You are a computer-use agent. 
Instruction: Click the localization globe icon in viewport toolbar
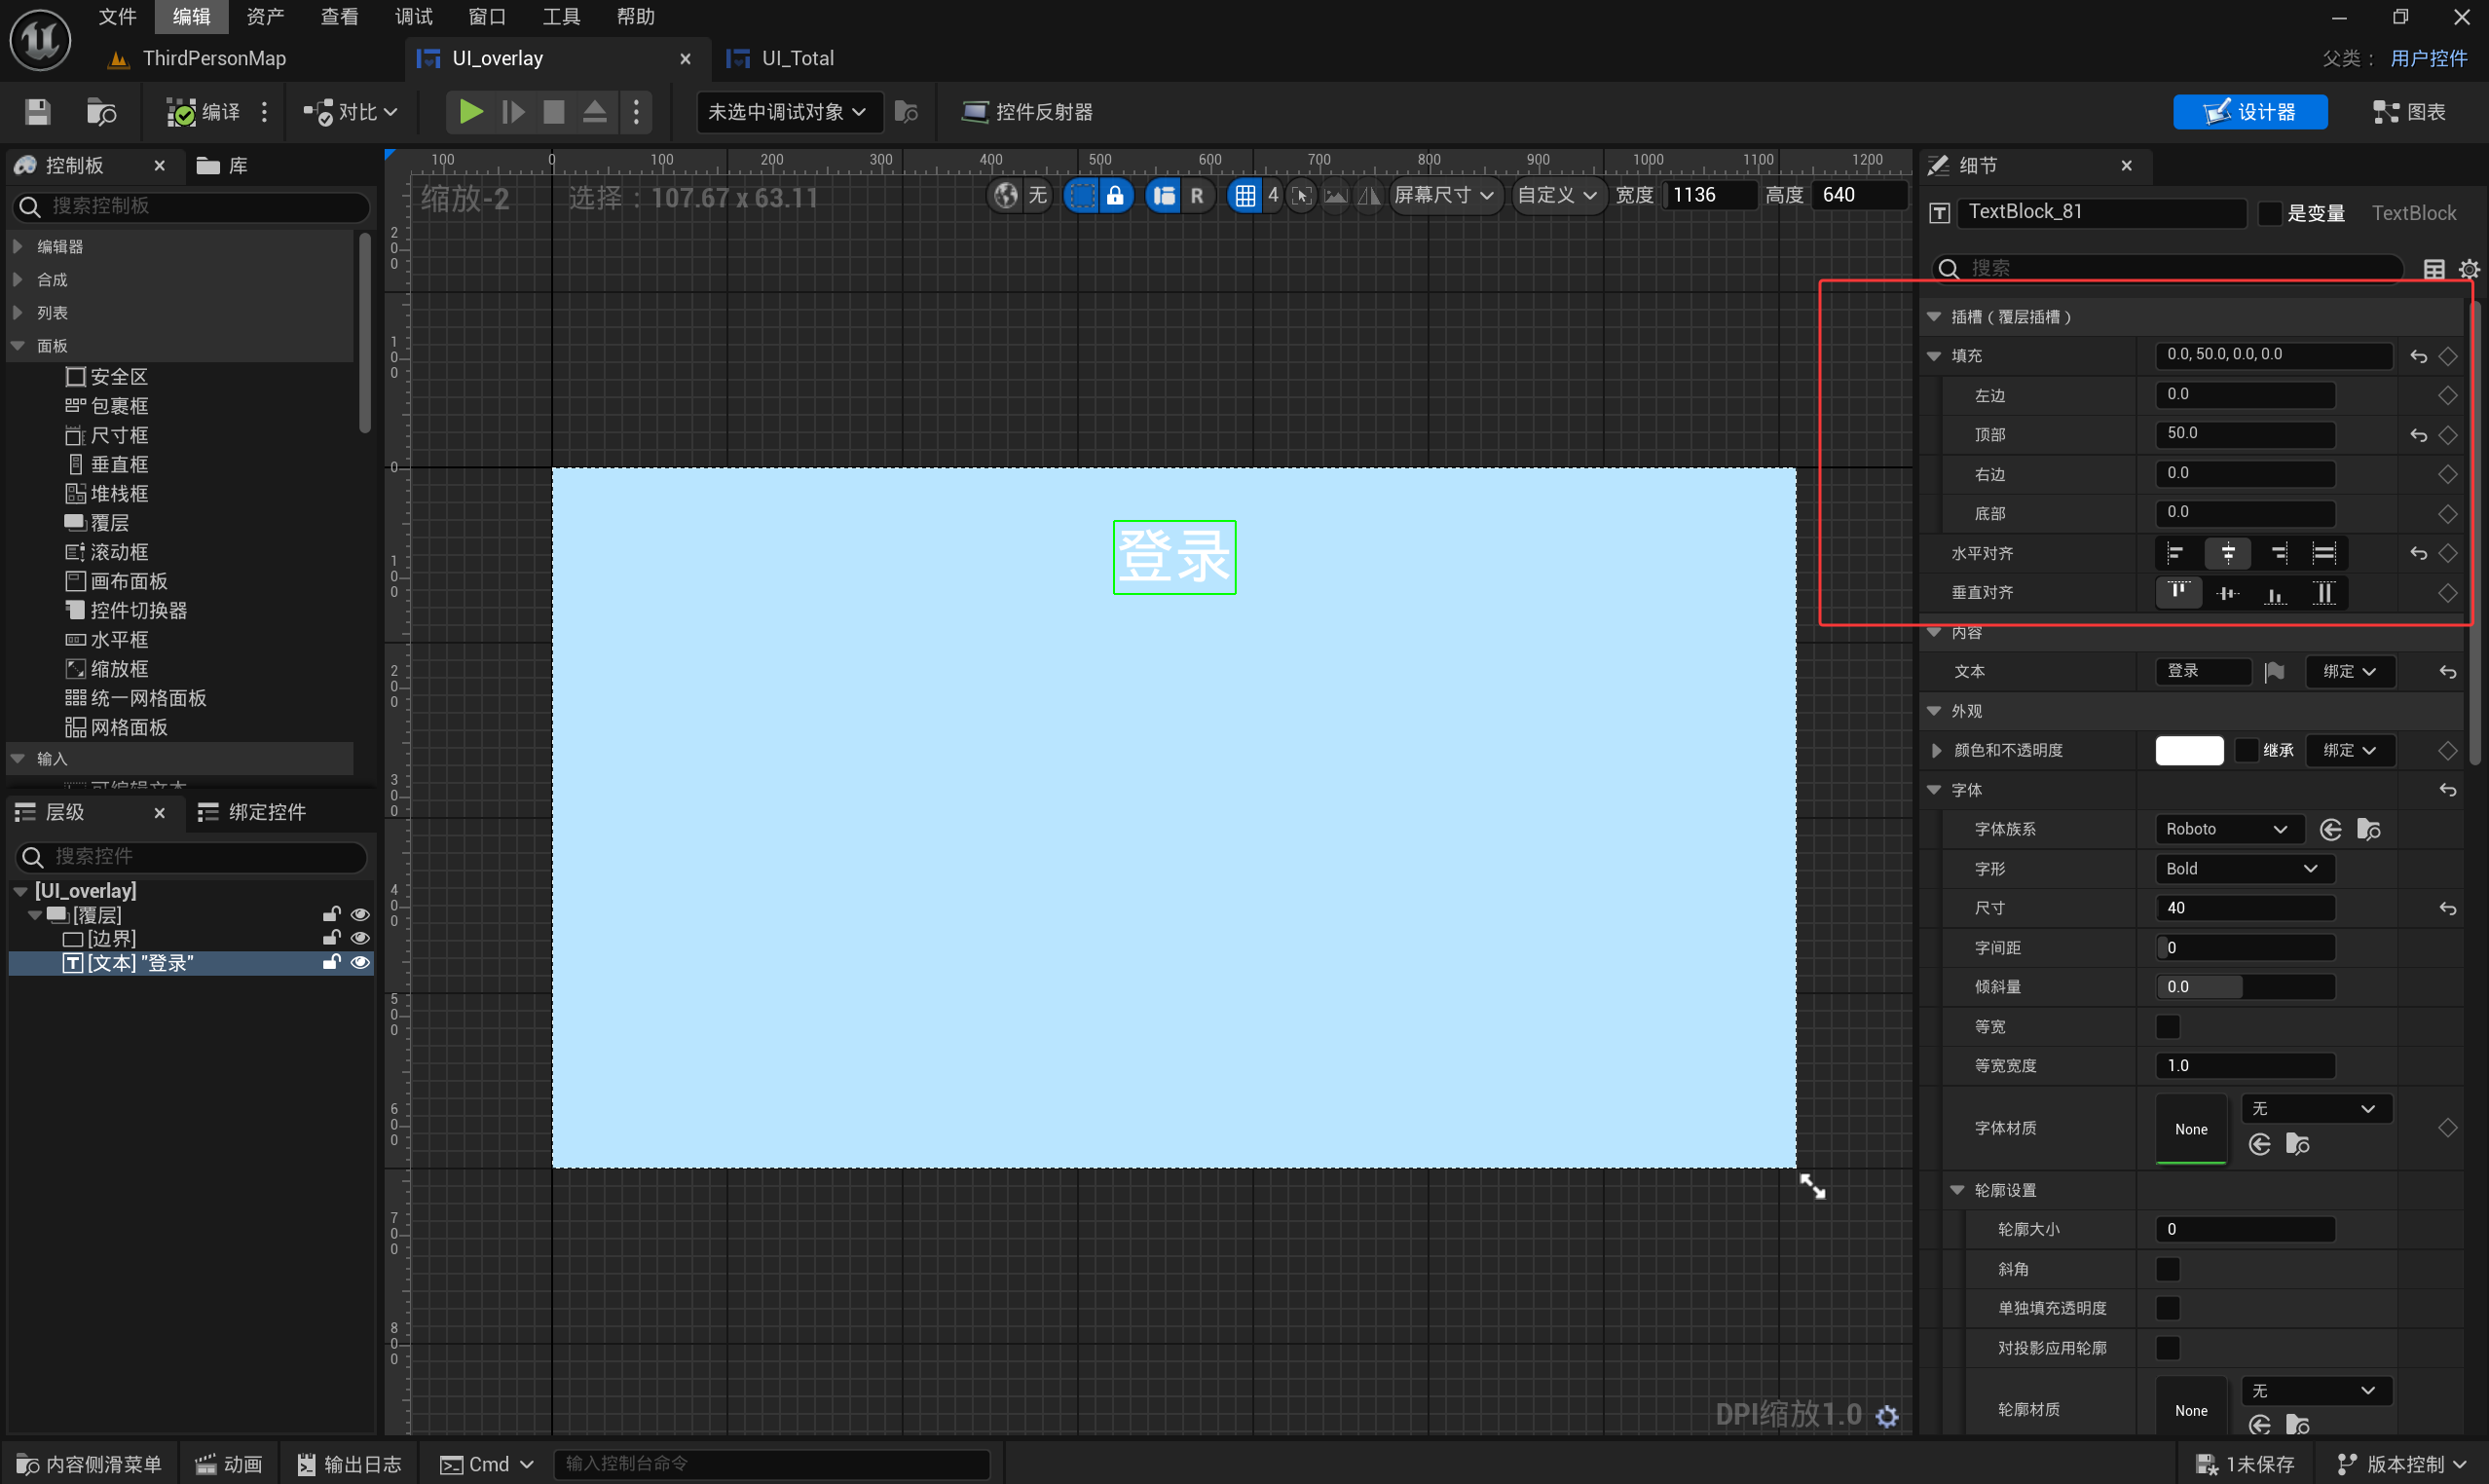(x=1007, y=195)
